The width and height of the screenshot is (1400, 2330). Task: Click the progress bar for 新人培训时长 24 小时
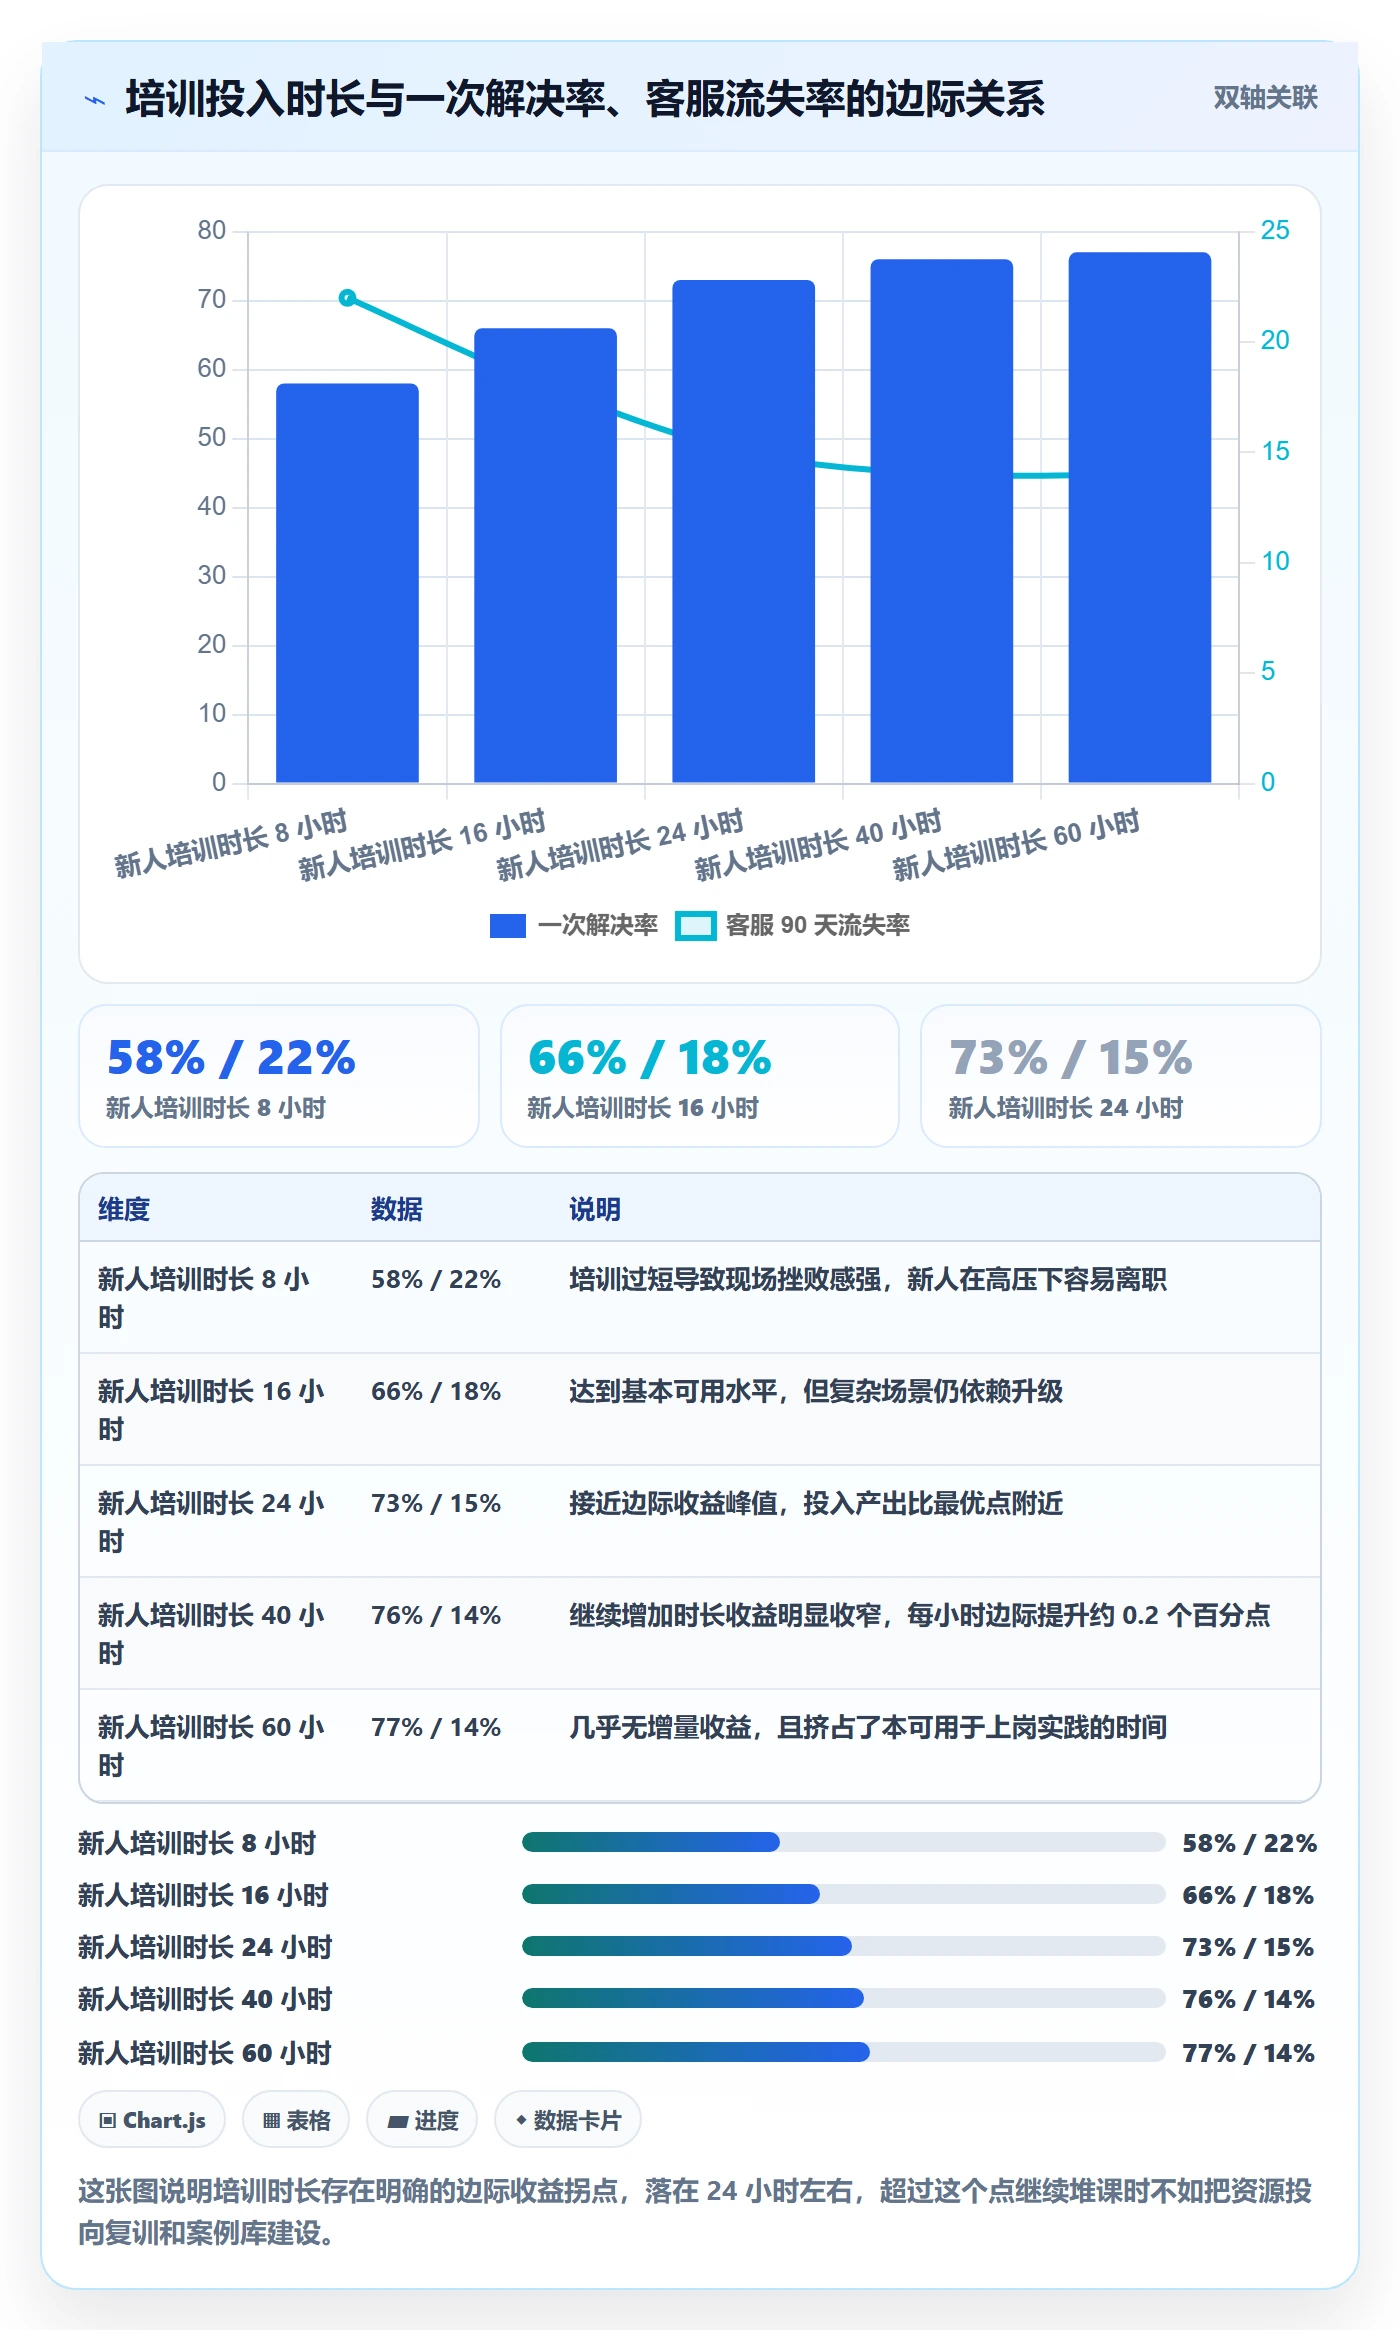click(x=844, y=1946)
